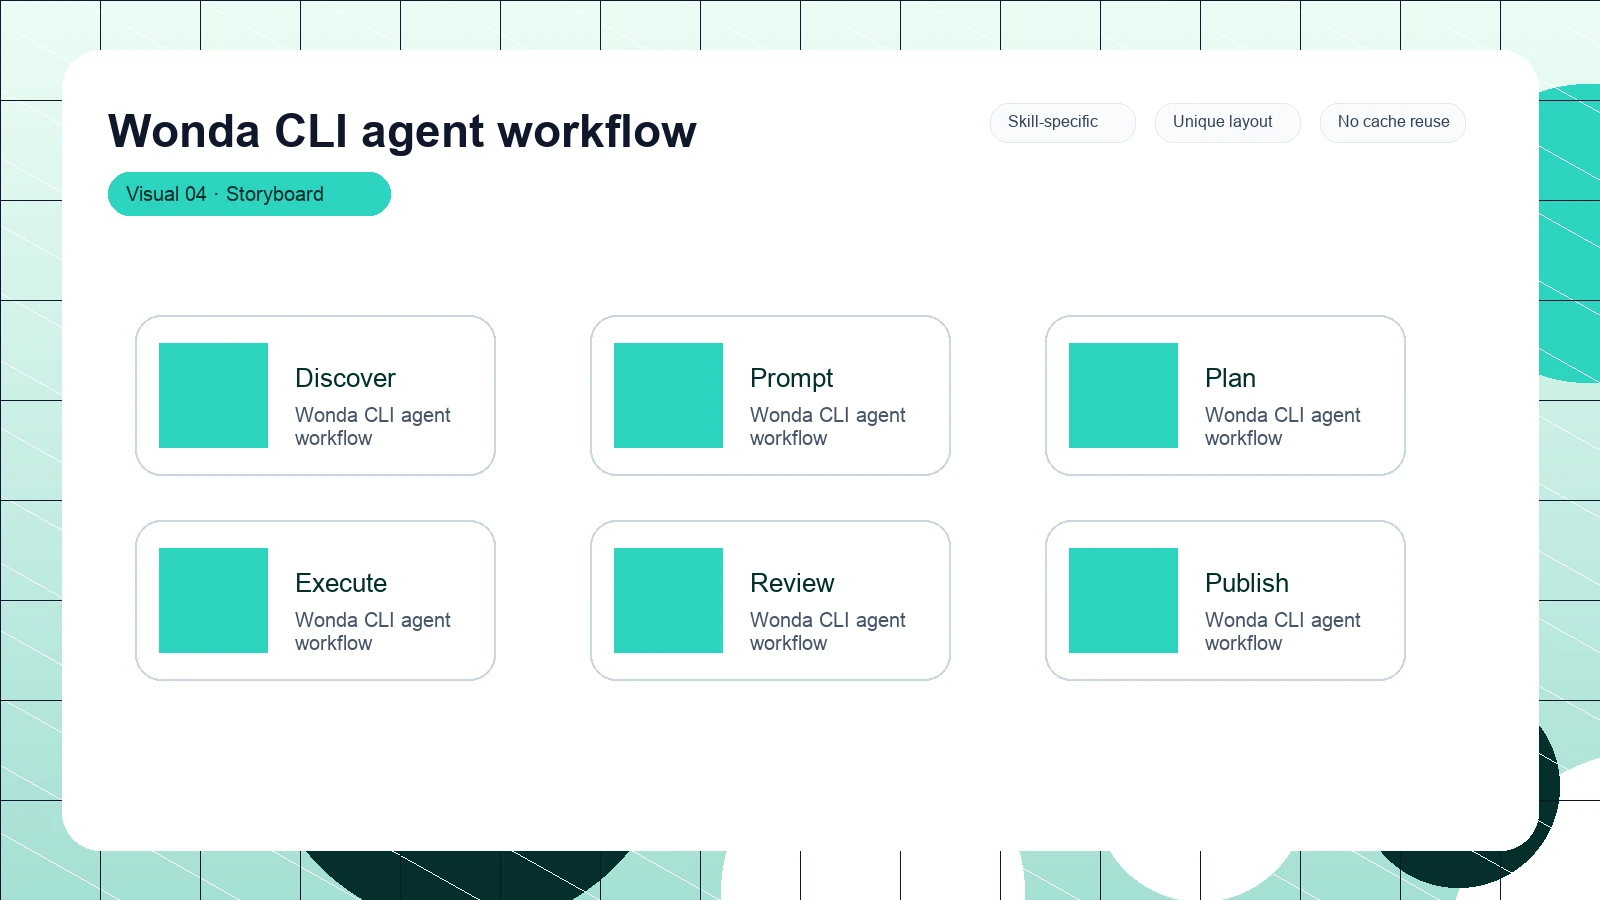Viewport: 1600px width, 900px height.
Task: Click the Plan step title
Action: tap(1230, 378)
